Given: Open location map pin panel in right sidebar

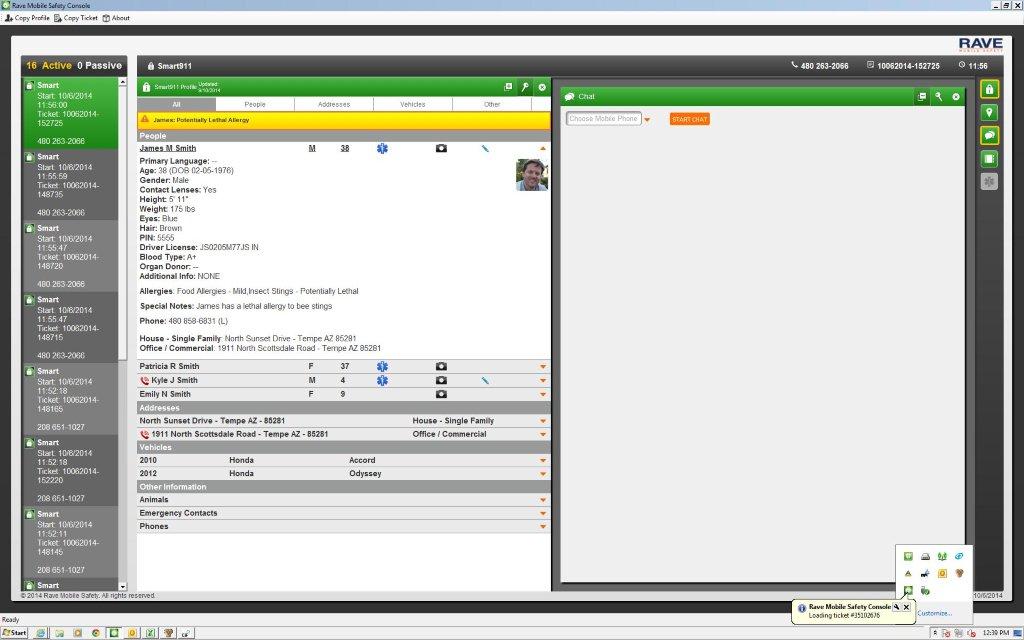Looking at the screenshot, I should click(989, 113).
